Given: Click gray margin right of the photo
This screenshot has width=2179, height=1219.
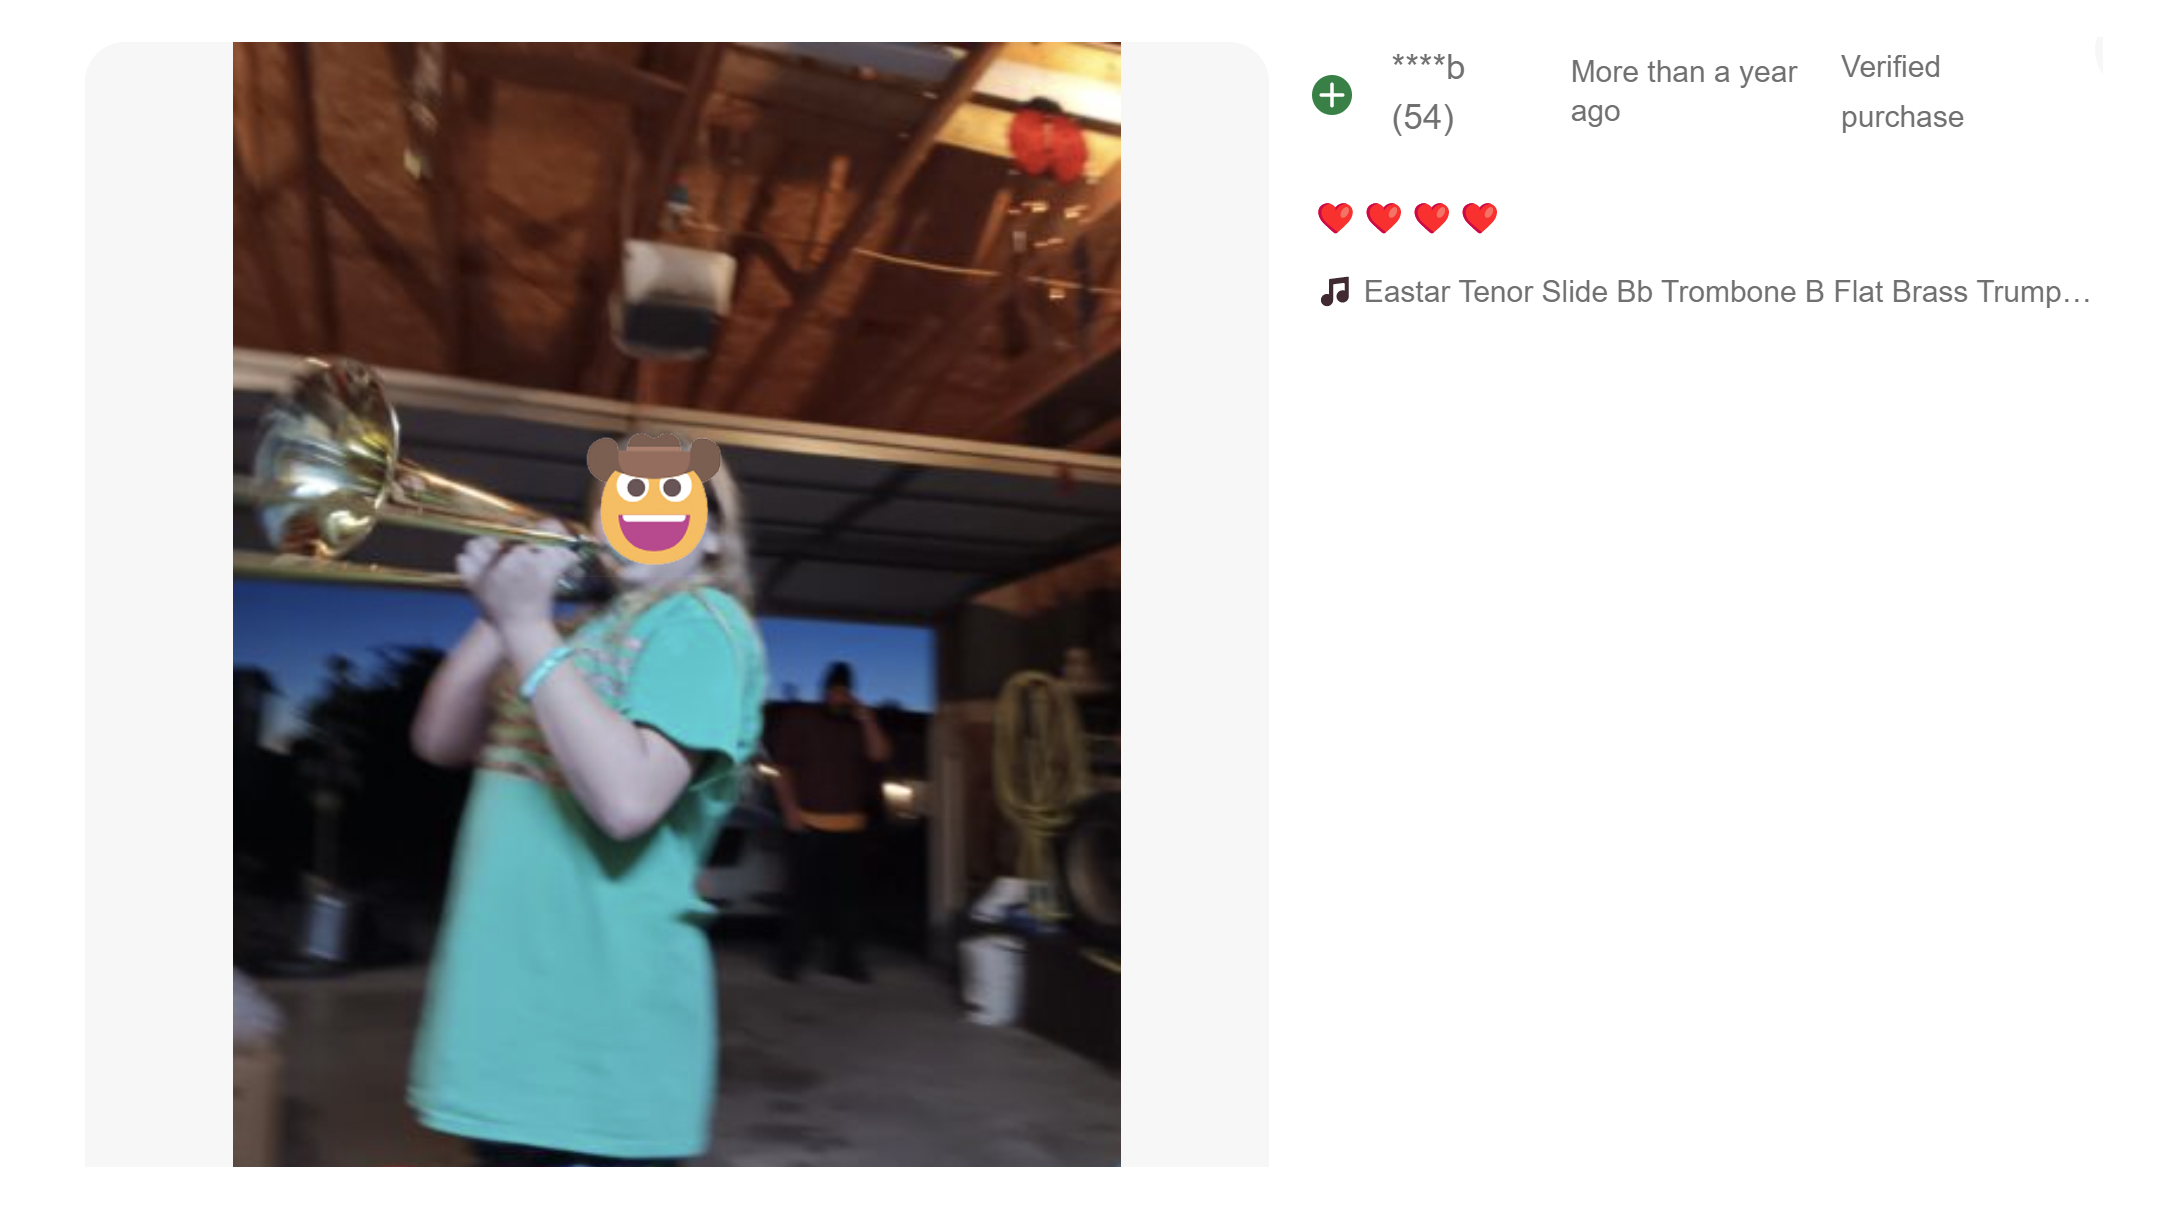Looking at the screenshot, I should point(1195,604).
